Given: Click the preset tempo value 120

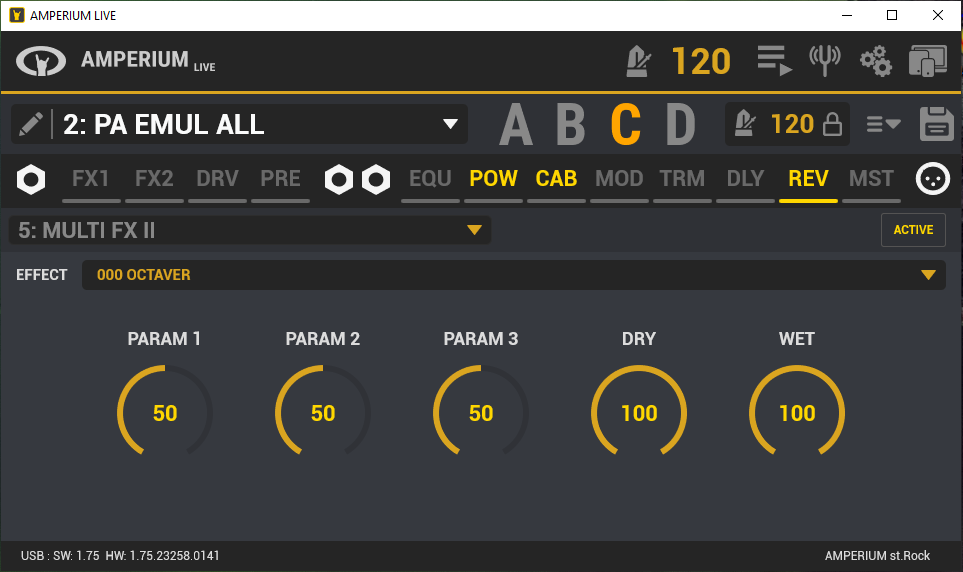Looking at the screenshot, I should click(792, 124).
